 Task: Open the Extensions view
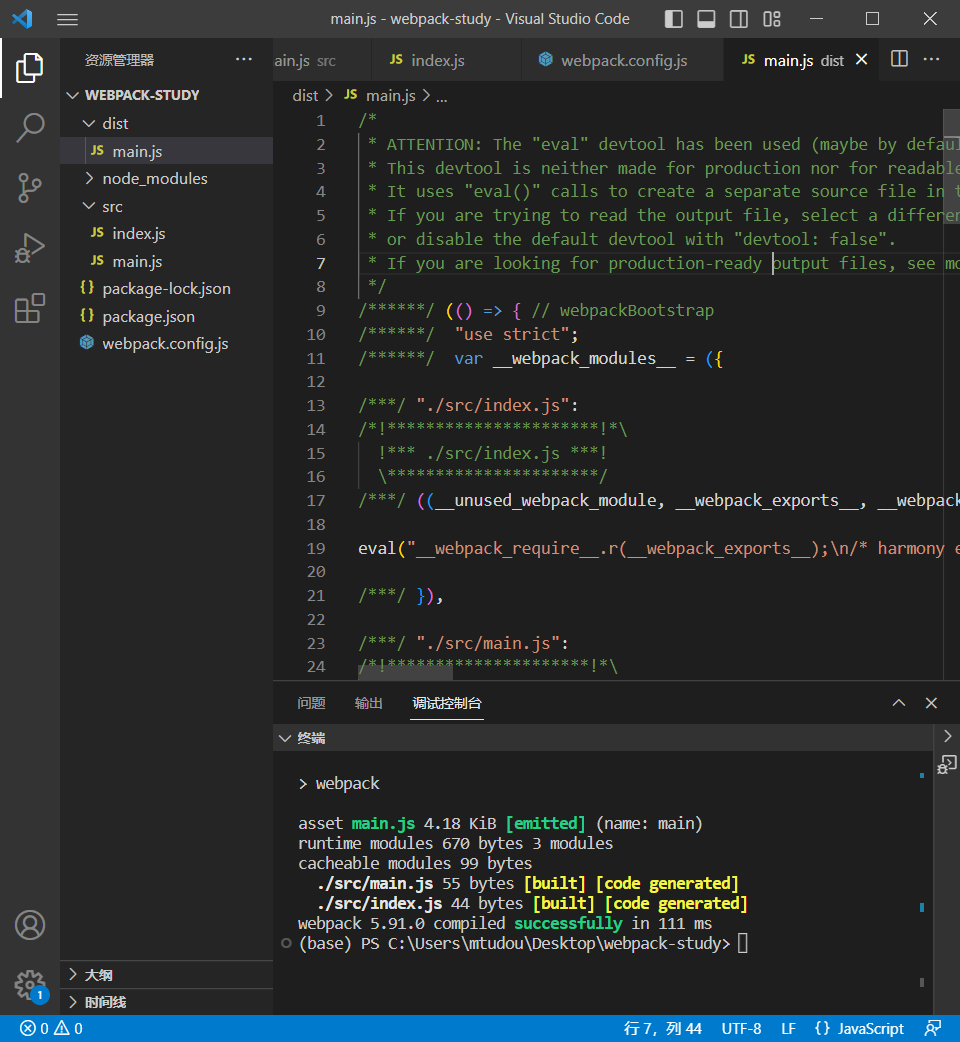point(30,309)
